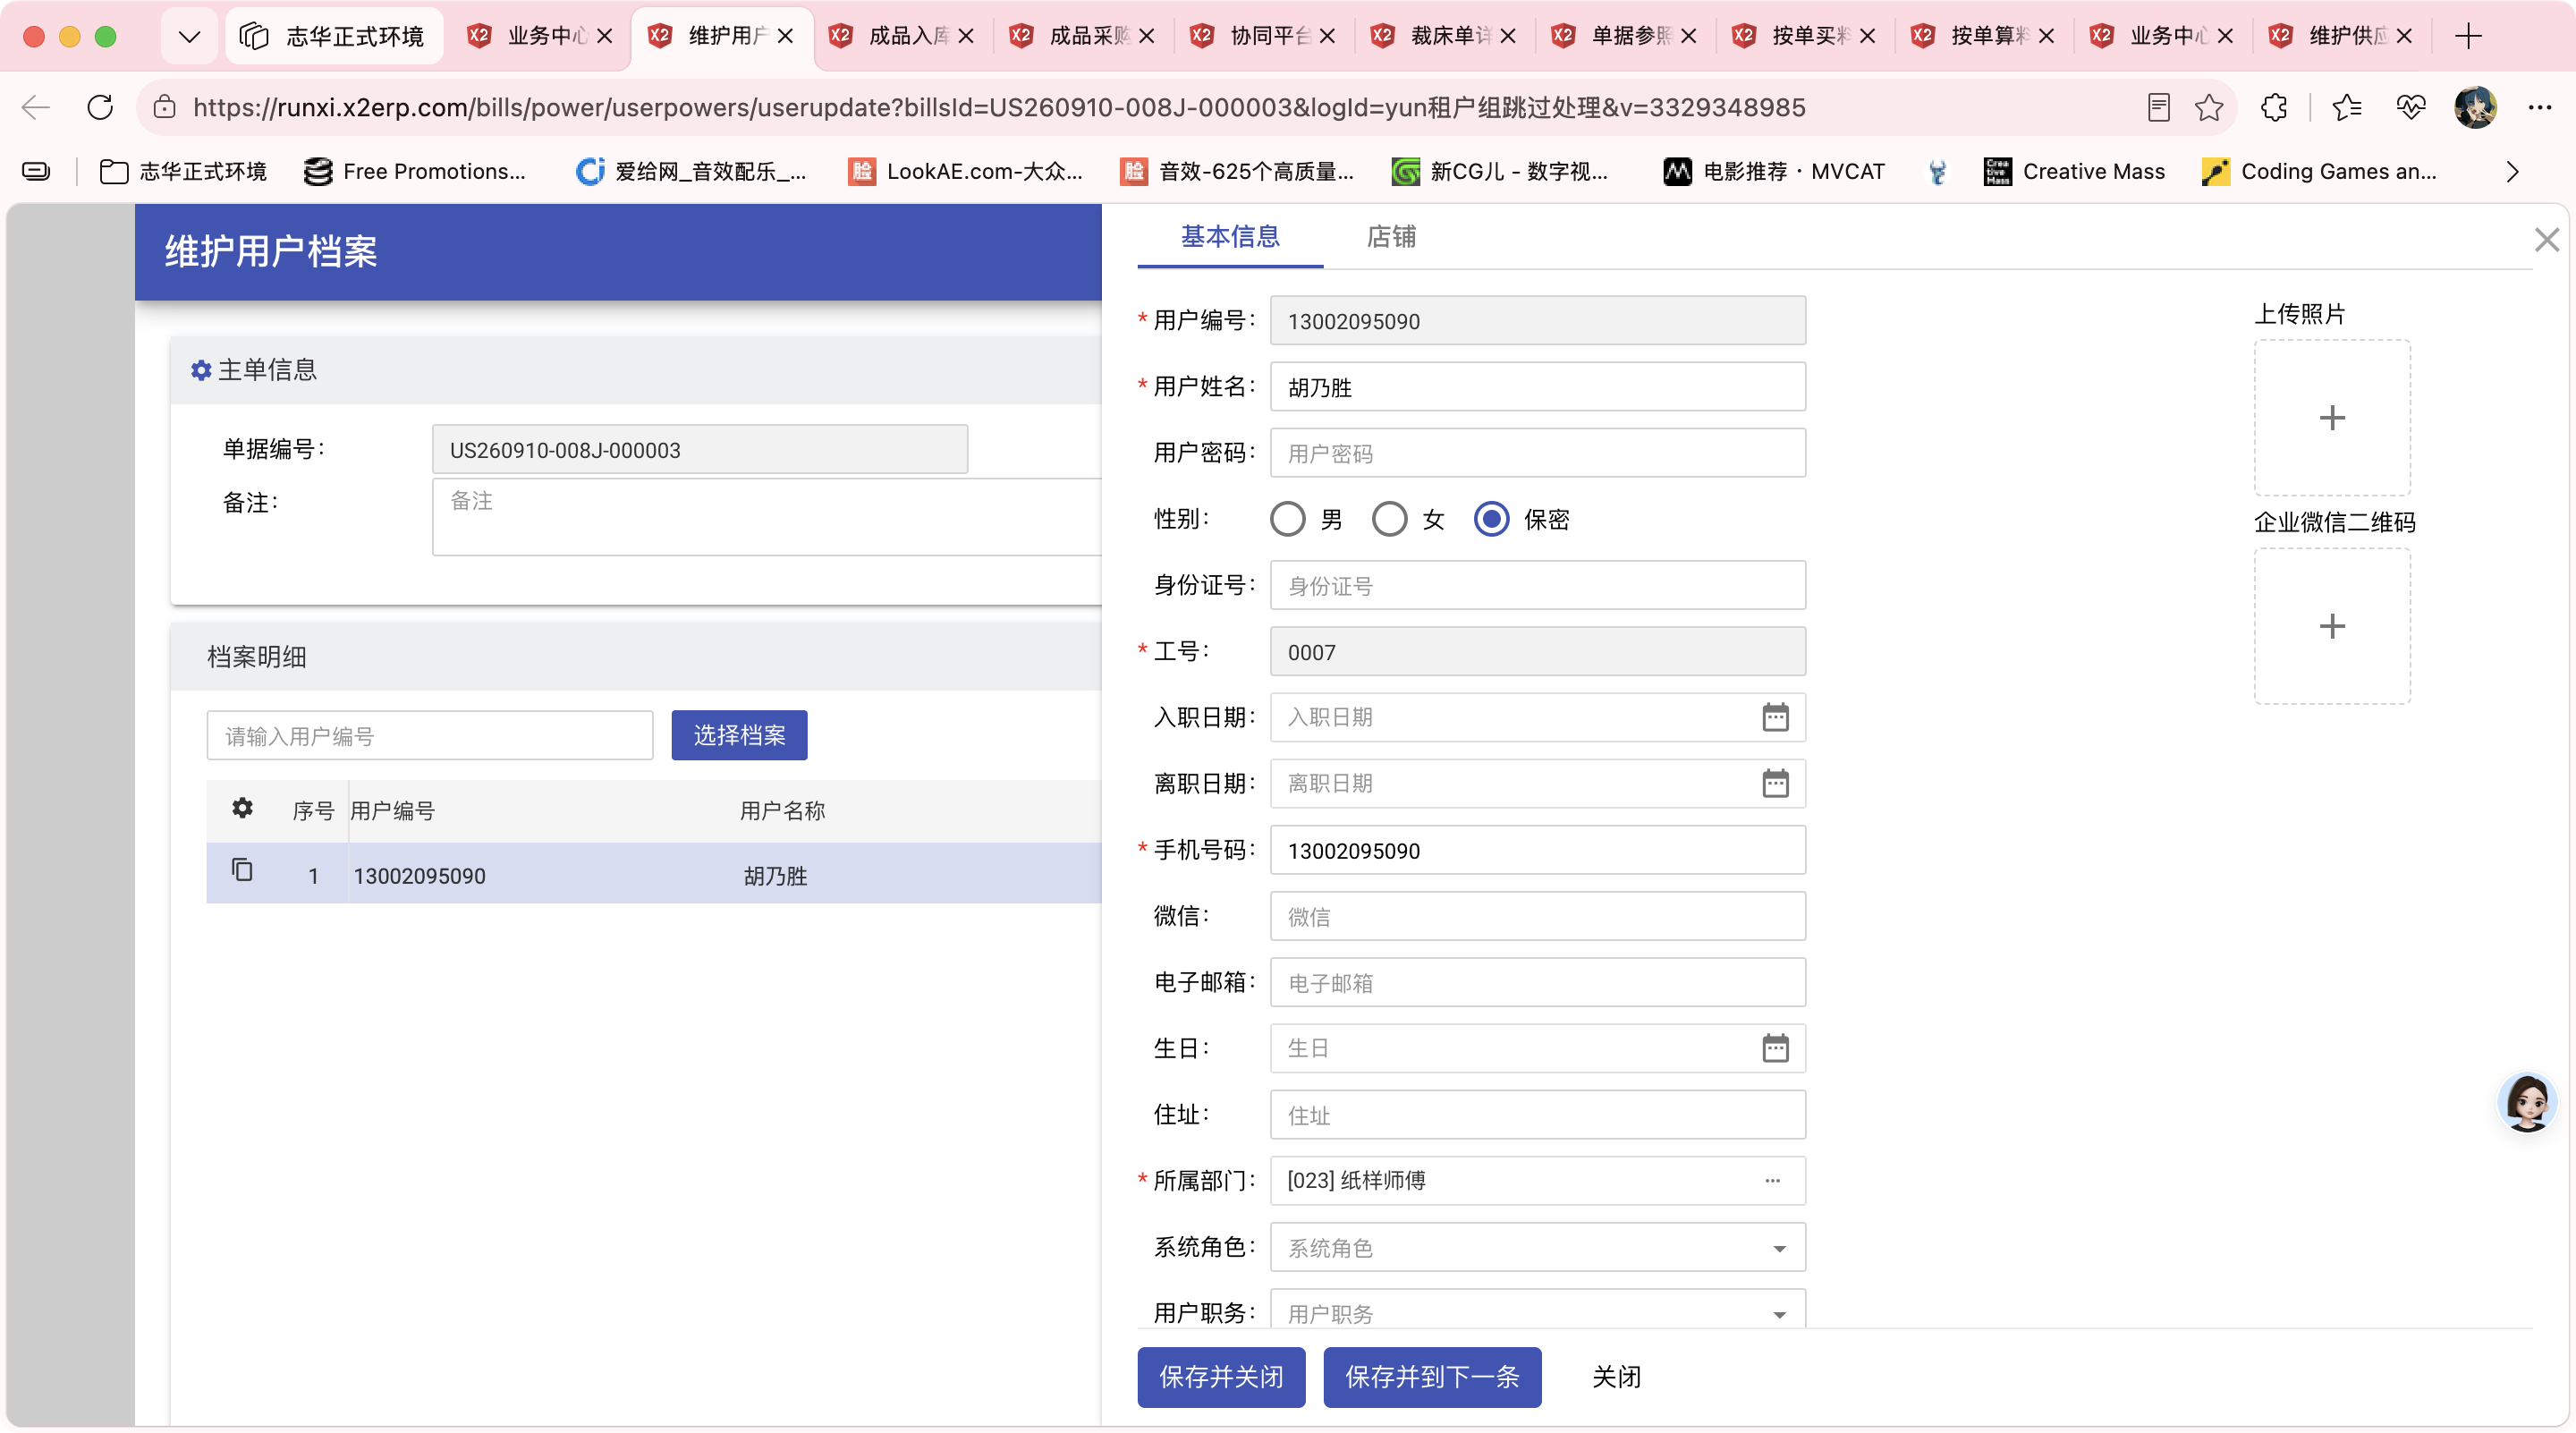Image resolution: width=2576 pixels, height=1433 pixels.
Task: Open the favorites list icon
Action: [2346, 107]
